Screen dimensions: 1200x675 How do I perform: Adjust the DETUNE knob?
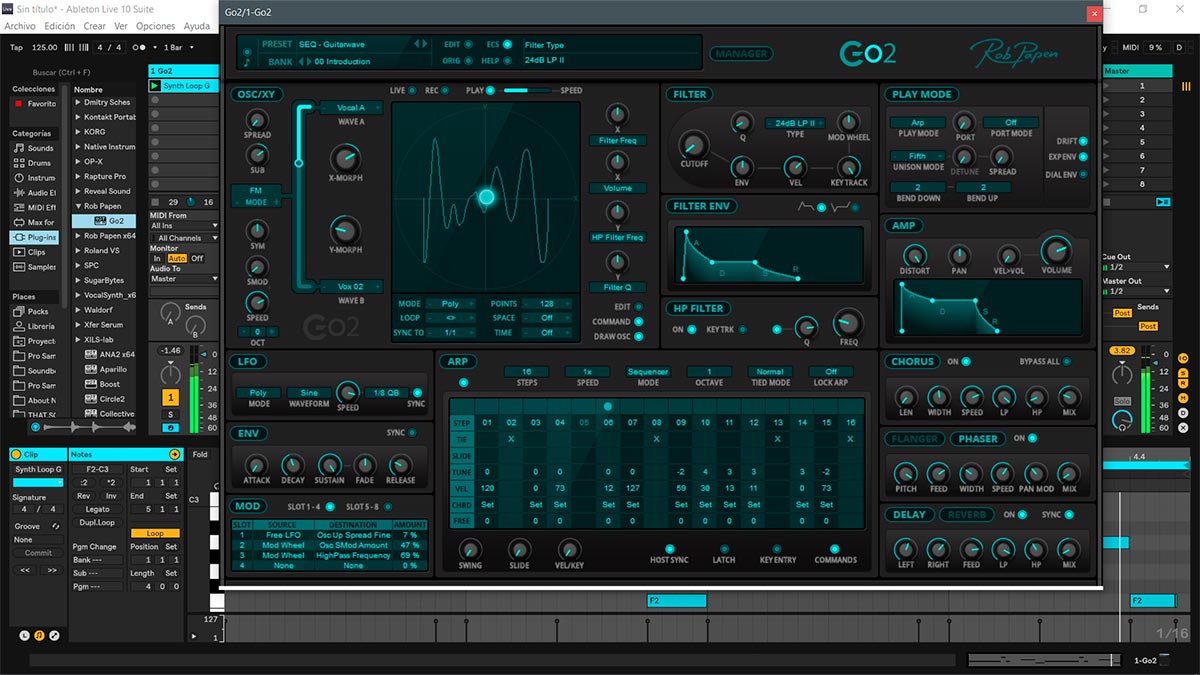pos(965,156)
